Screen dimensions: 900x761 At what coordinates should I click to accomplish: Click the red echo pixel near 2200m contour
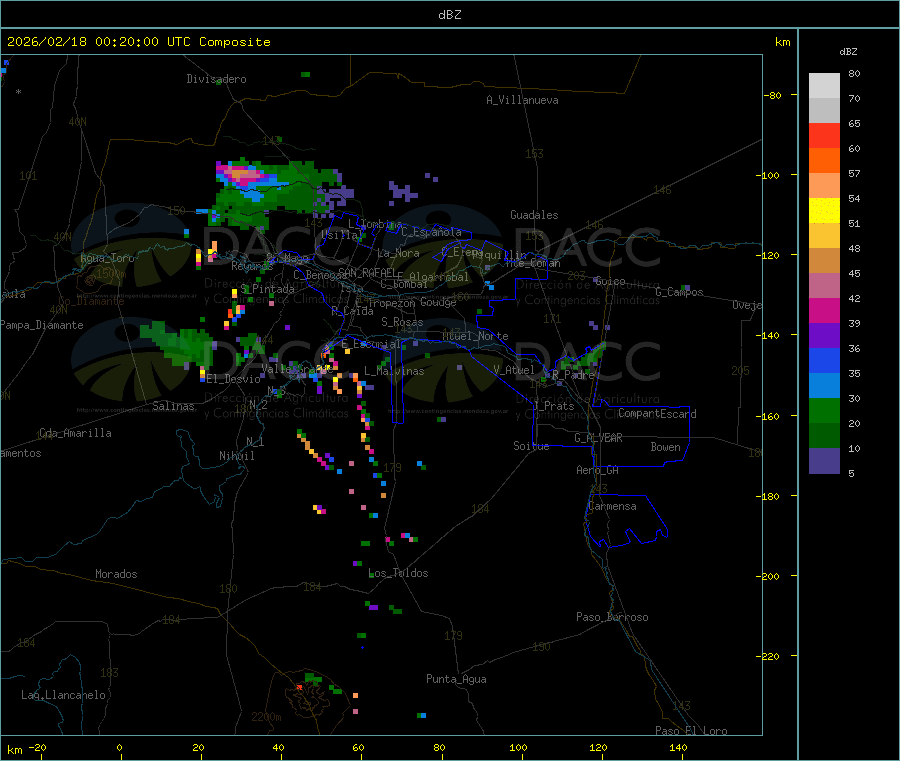(299, 686)
